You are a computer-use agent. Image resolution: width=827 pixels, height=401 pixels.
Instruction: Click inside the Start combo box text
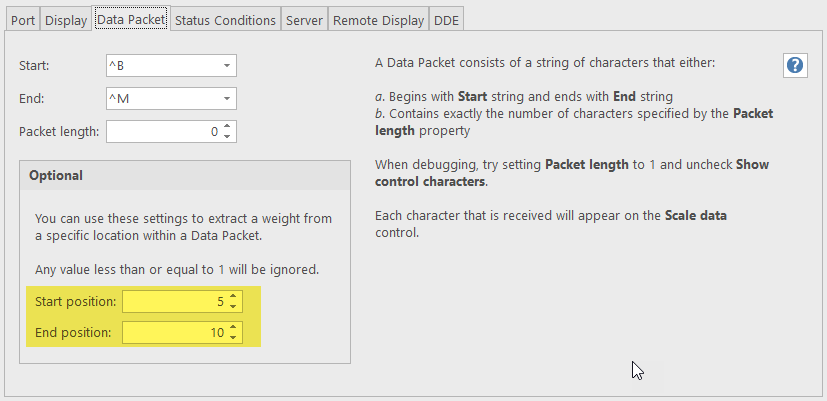[x=160, y=66]
